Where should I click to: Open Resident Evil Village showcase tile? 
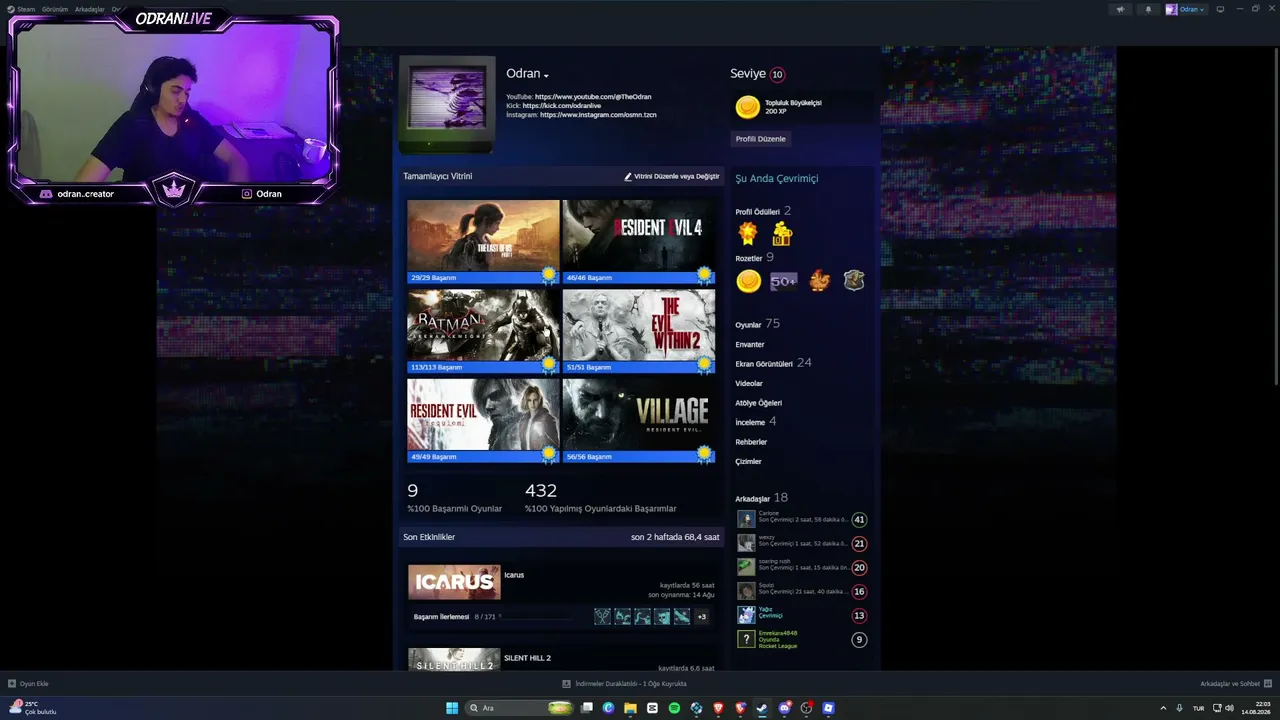pyautogui.click(x=639, y=421)
